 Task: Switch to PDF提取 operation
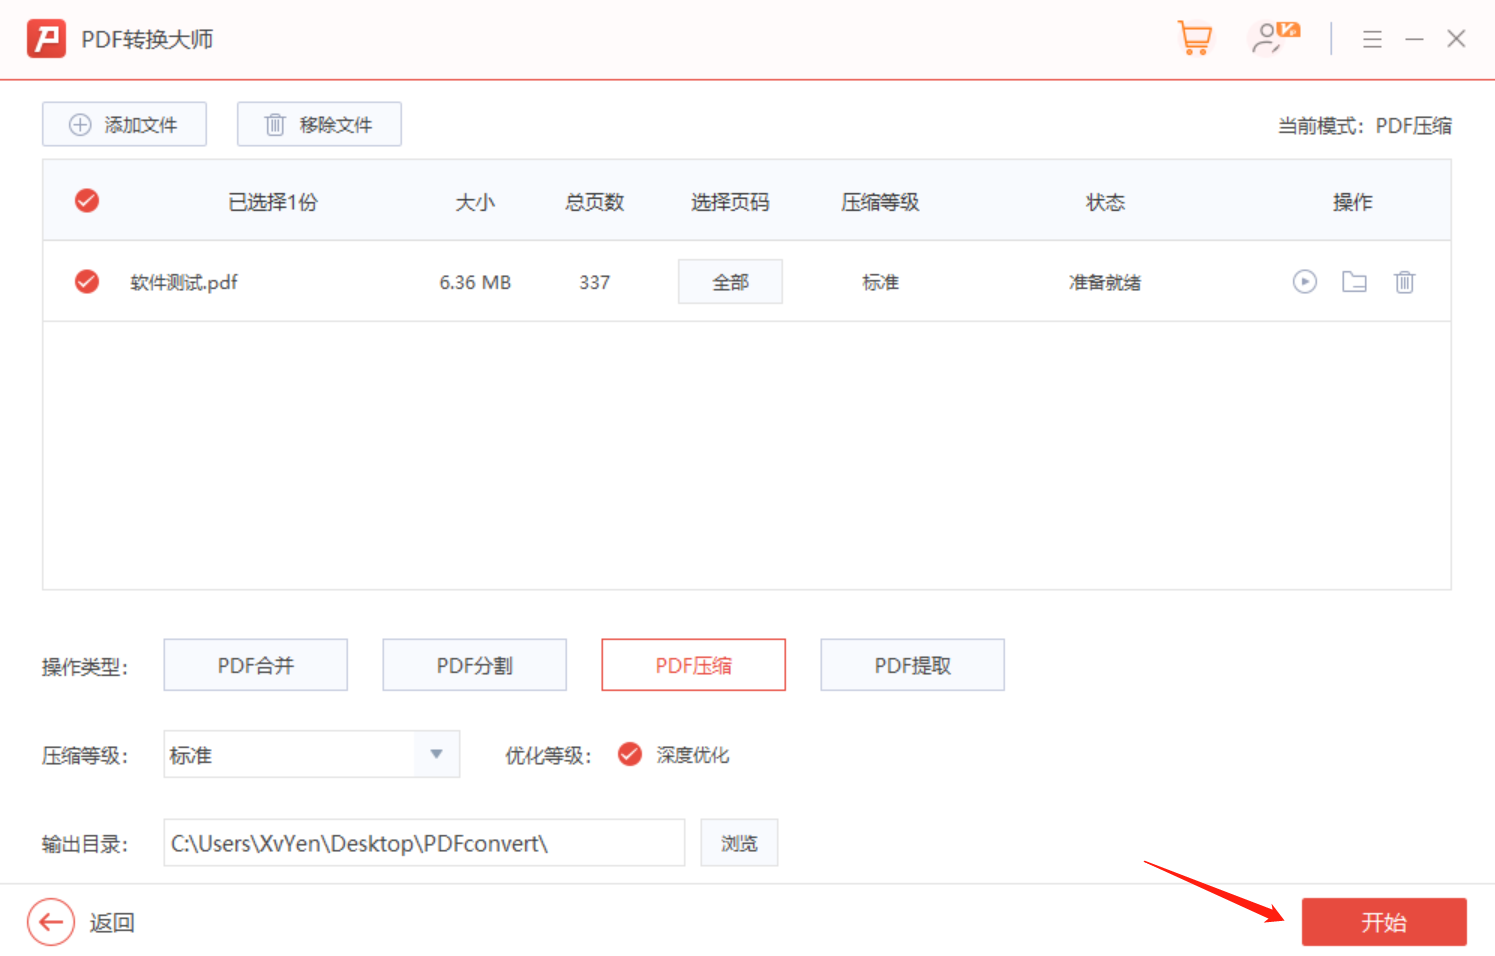coord(912,665)
